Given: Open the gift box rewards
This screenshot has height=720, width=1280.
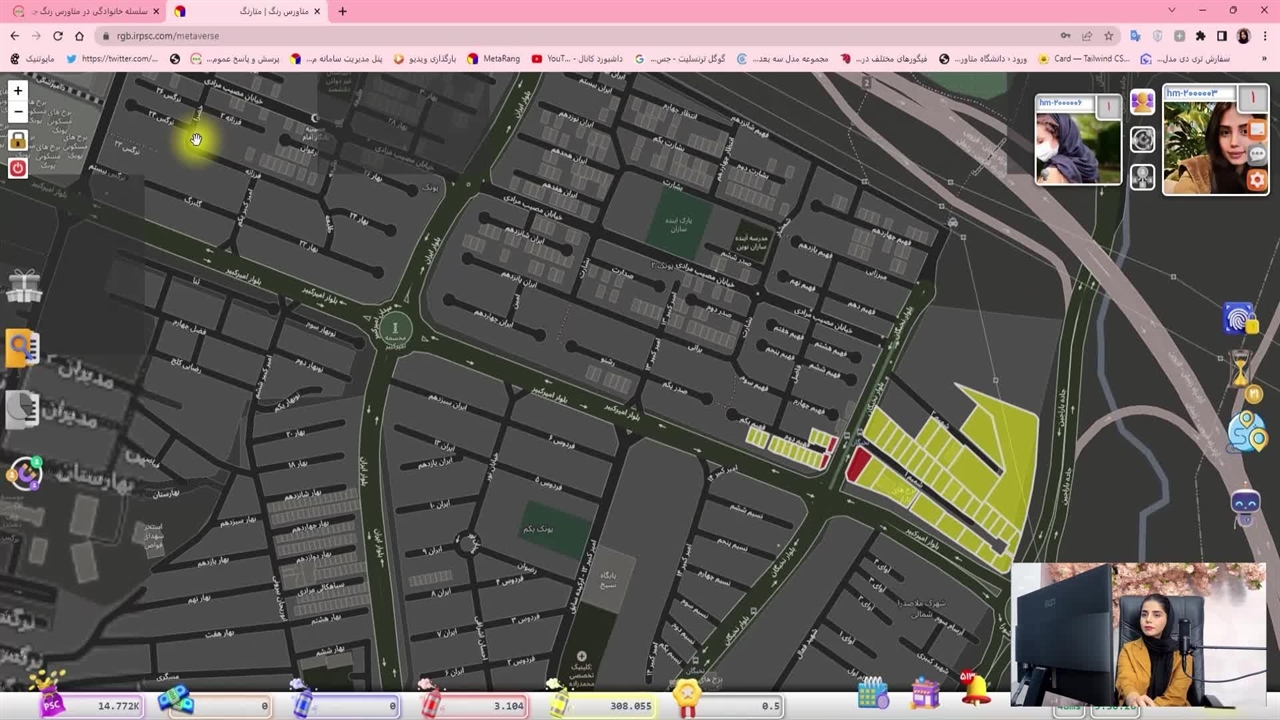Looking at the screenshot, I should pyautogui.click(x=23, y=287).
